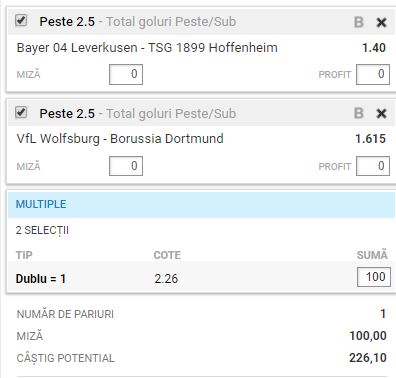396x378 pixels.
Task: Click the 1.615 odds value
Action: click(x=370, y=139)
